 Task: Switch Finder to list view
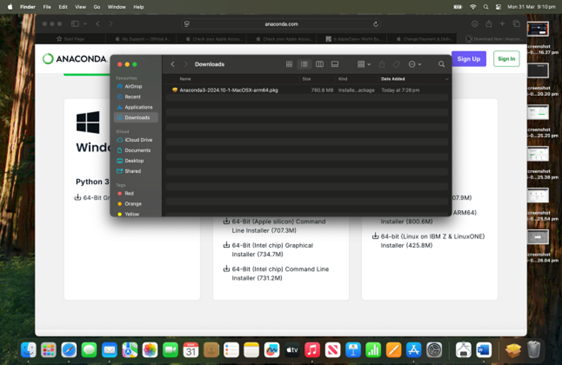304,64
